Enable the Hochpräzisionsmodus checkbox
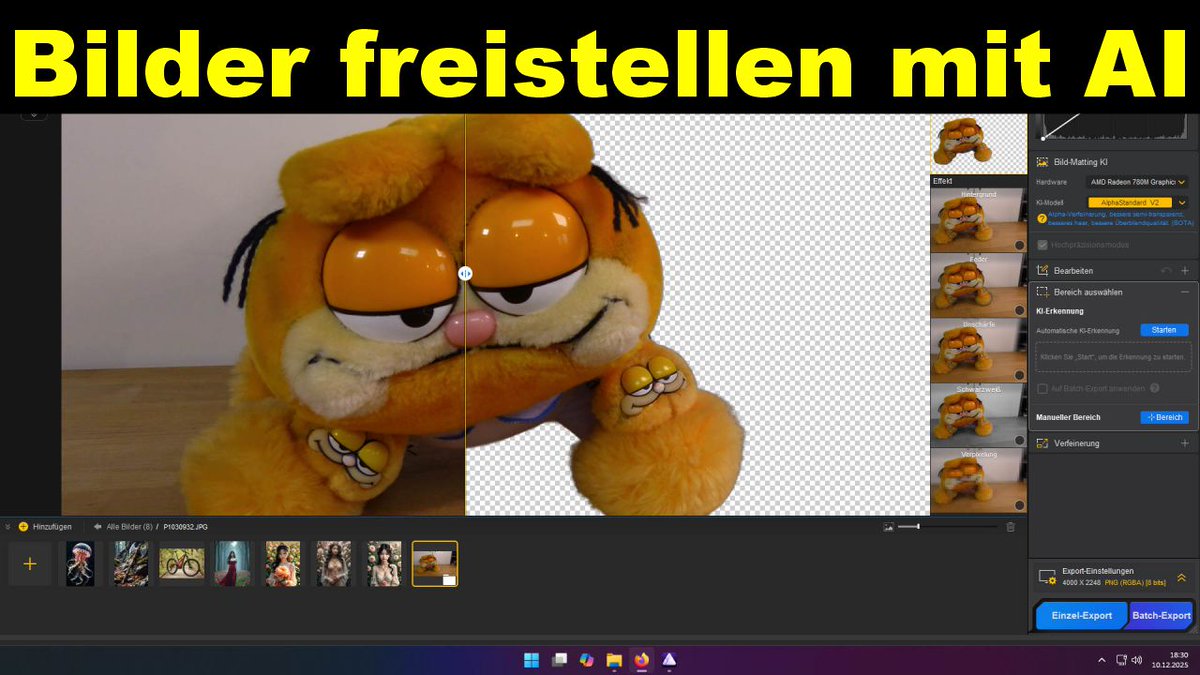 1042,244
